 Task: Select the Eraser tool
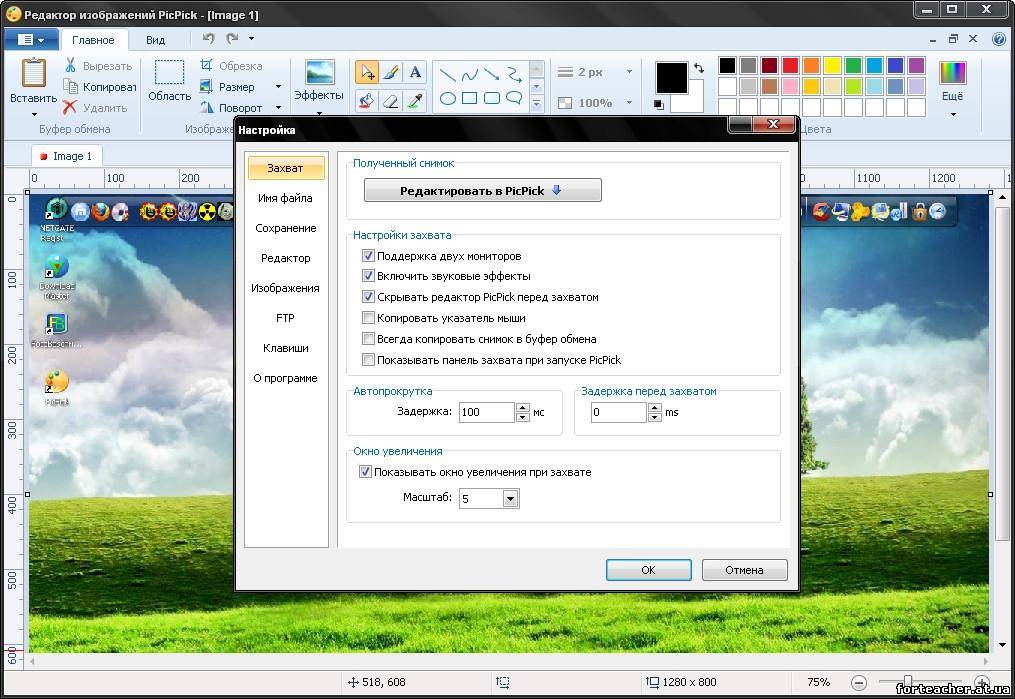pos(391,100)
